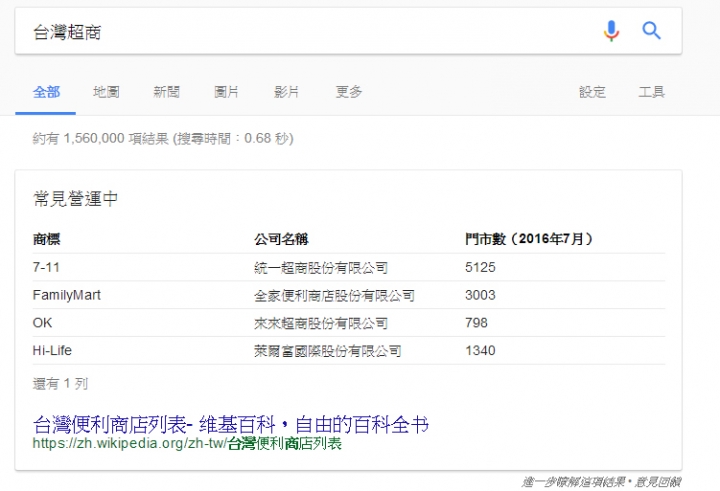Click the zh.wikipedia.org green URL
The image size is (720, 491).
(187, 444)
